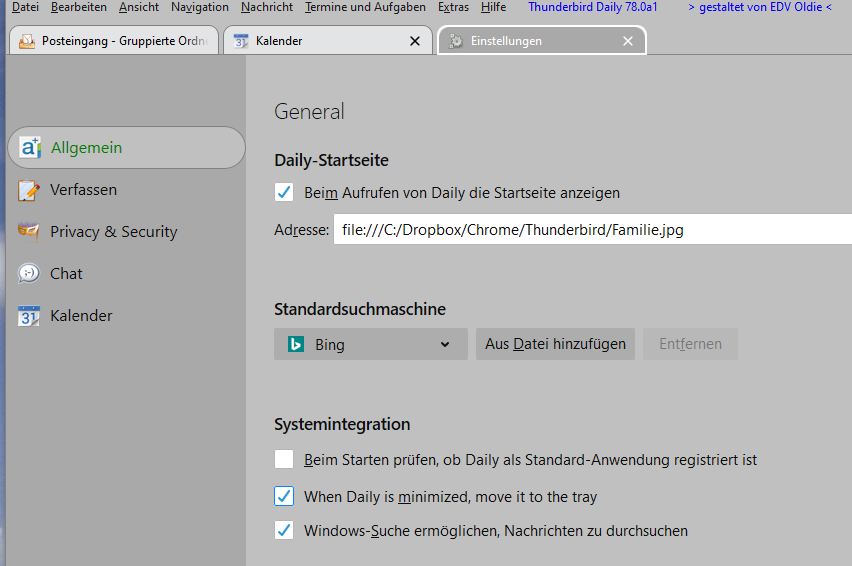Disable Windows-Suche message search checkbox
This screenshot has width=852, height=566.
pos(284,531)
